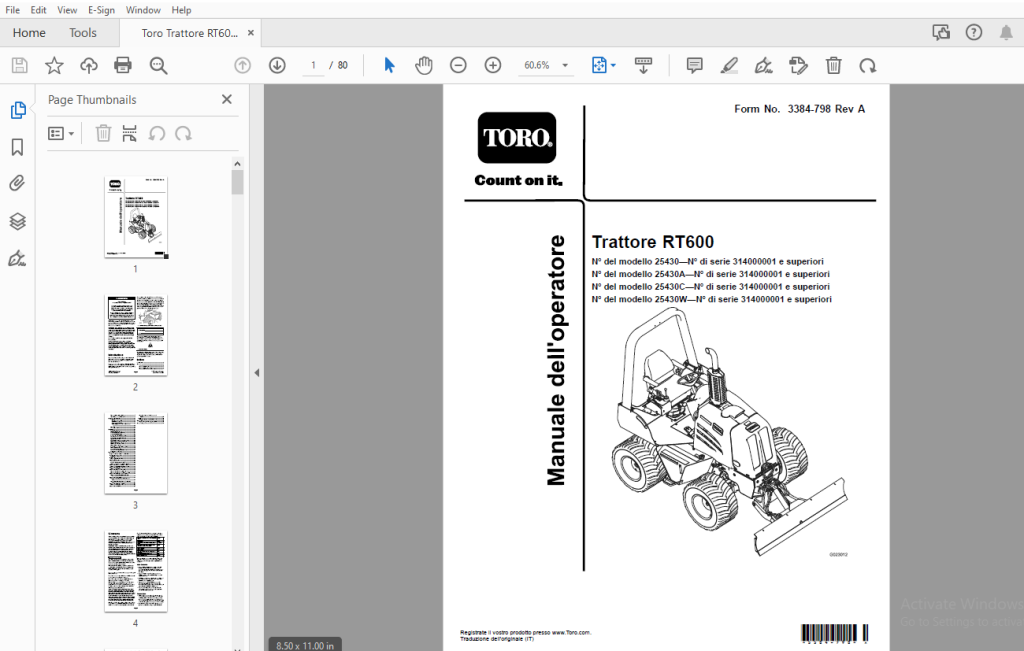This screenshot has width=1024, height=651.
Task: Zoom out with the minus icon
Action: [x=458, y=65]
